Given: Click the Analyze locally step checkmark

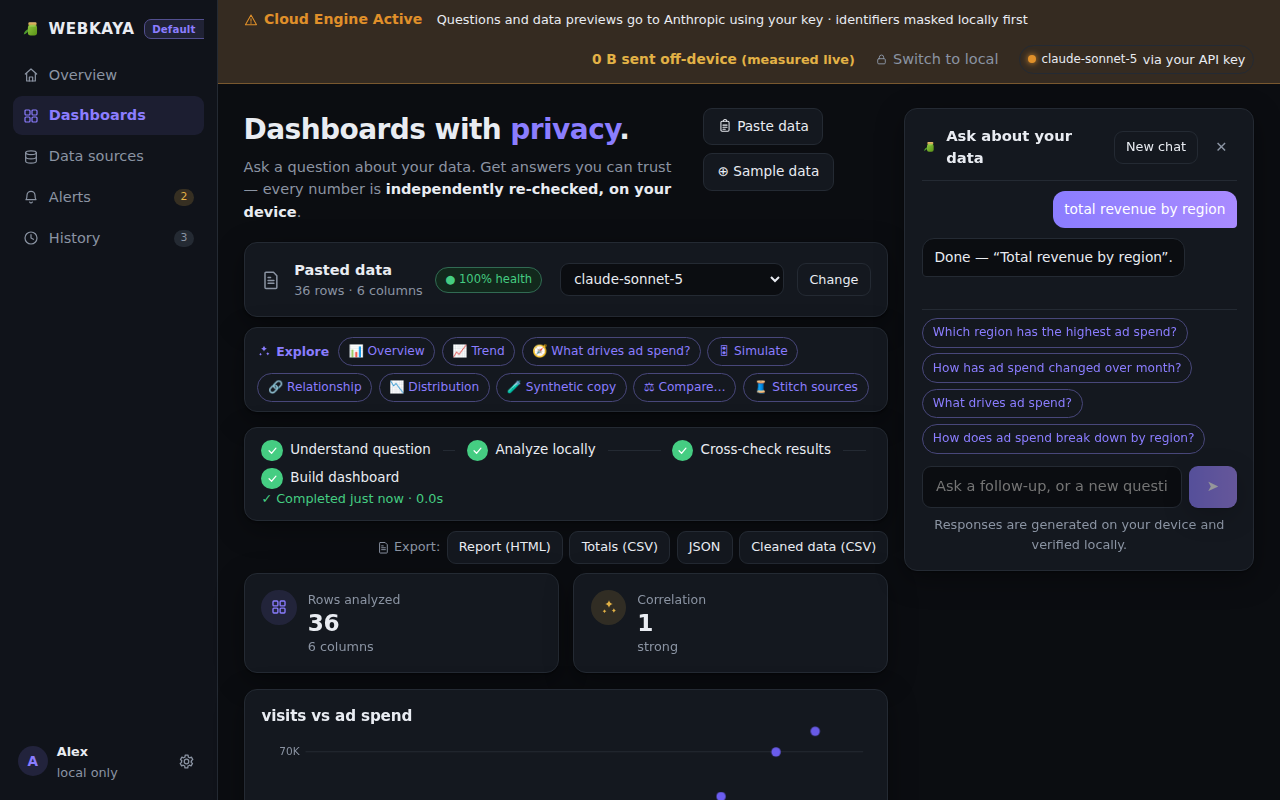Looking at the screenshot, I should 477,450.
